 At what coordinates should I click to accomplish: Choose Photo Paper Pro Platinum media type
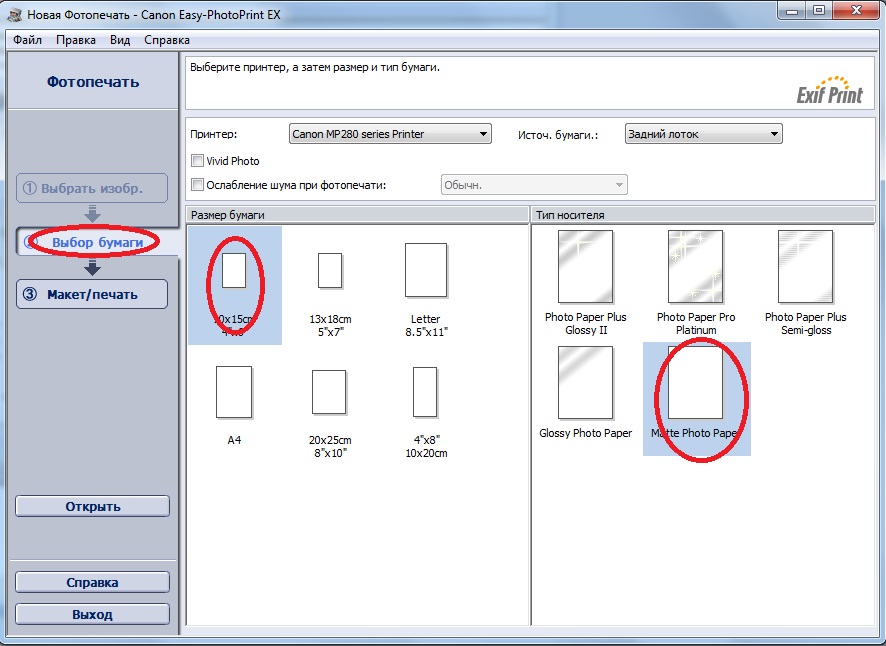(696, 283)
